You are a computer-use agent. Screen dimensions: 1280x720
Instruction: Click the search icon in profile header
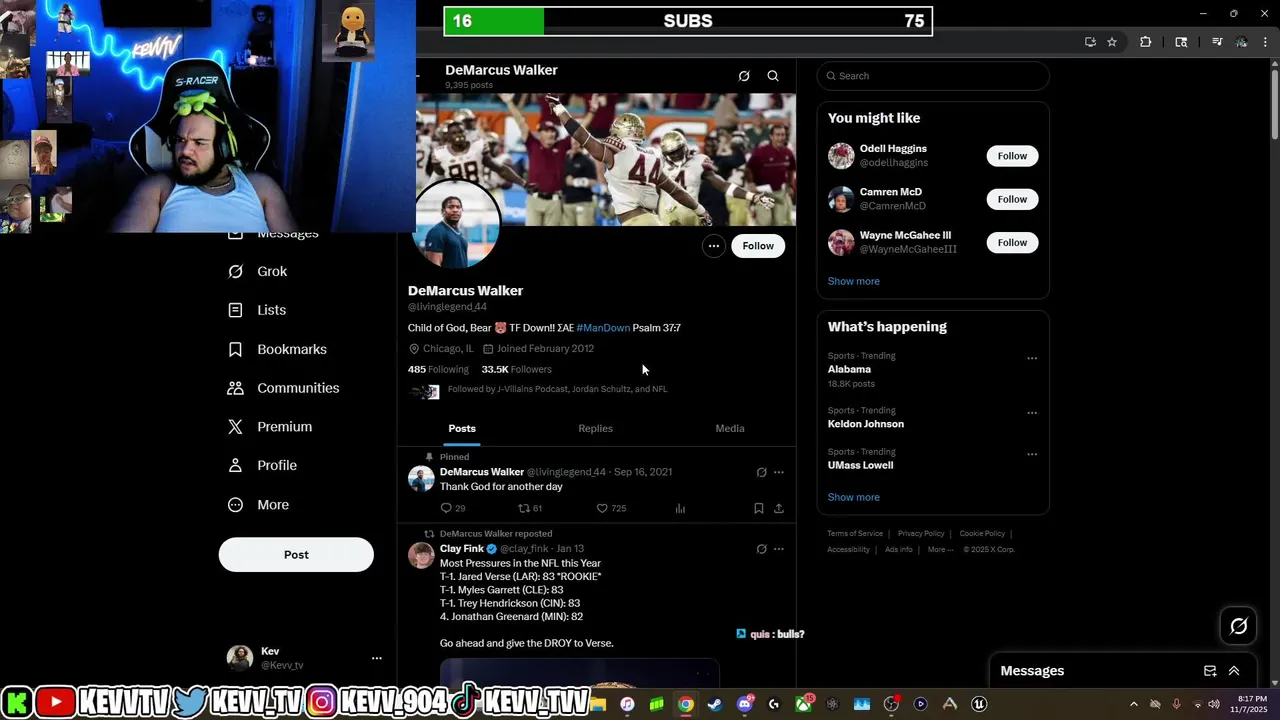pos(773,76)
